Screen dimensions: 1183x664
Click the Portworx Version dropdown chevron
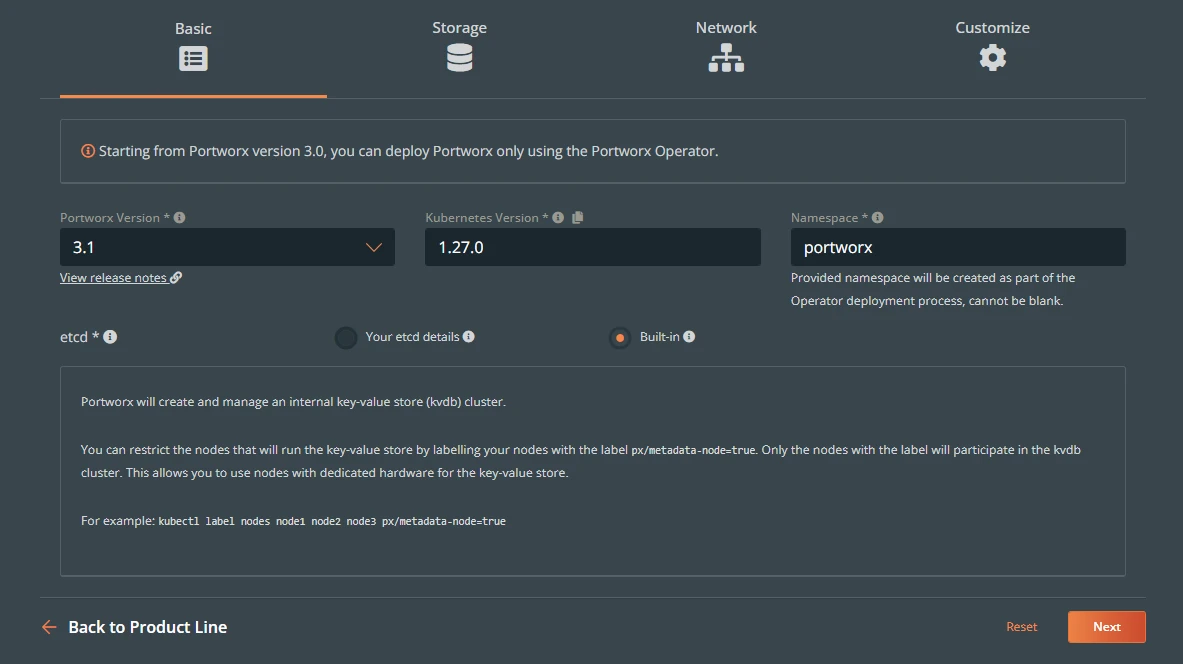coord(373,247)
